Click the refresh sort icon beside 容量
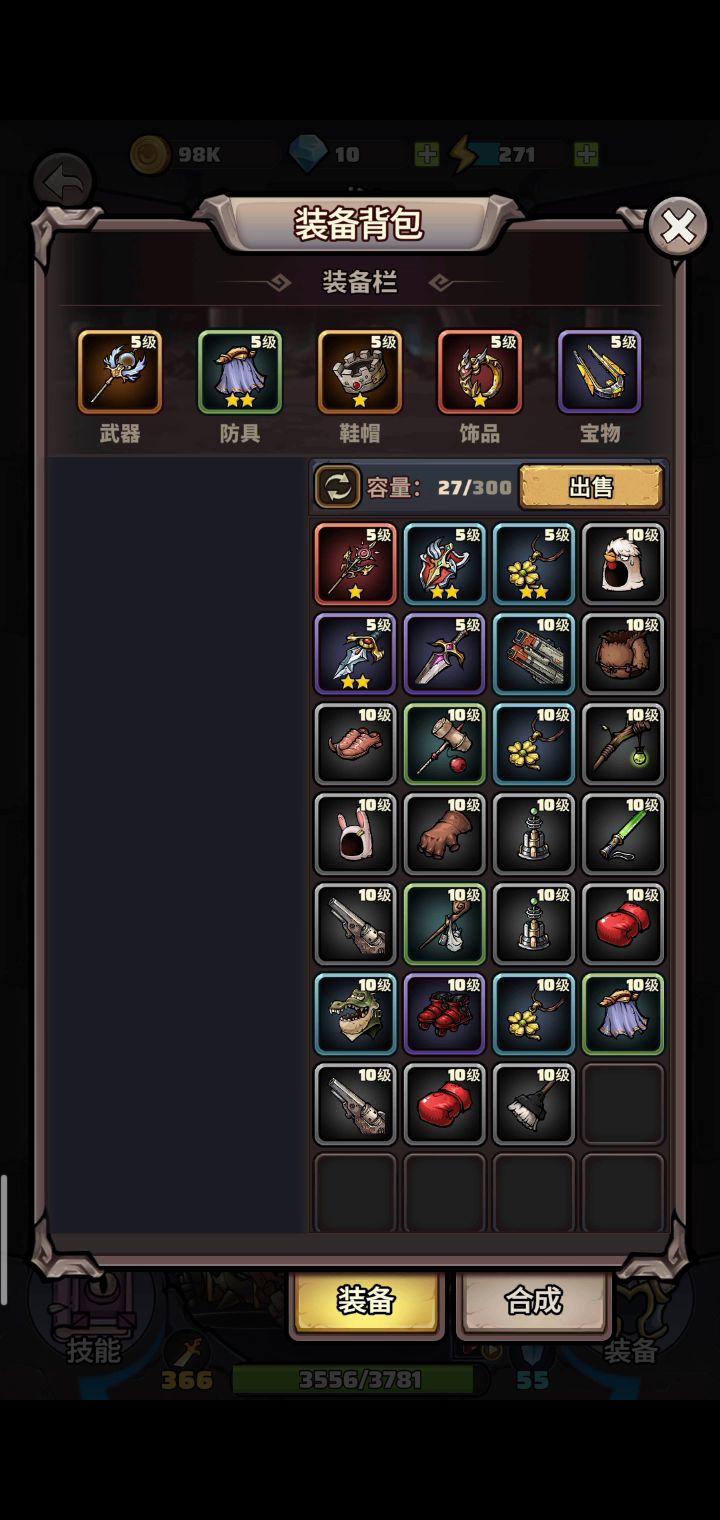Screen dimensions: 720x1520 point(338,487)
